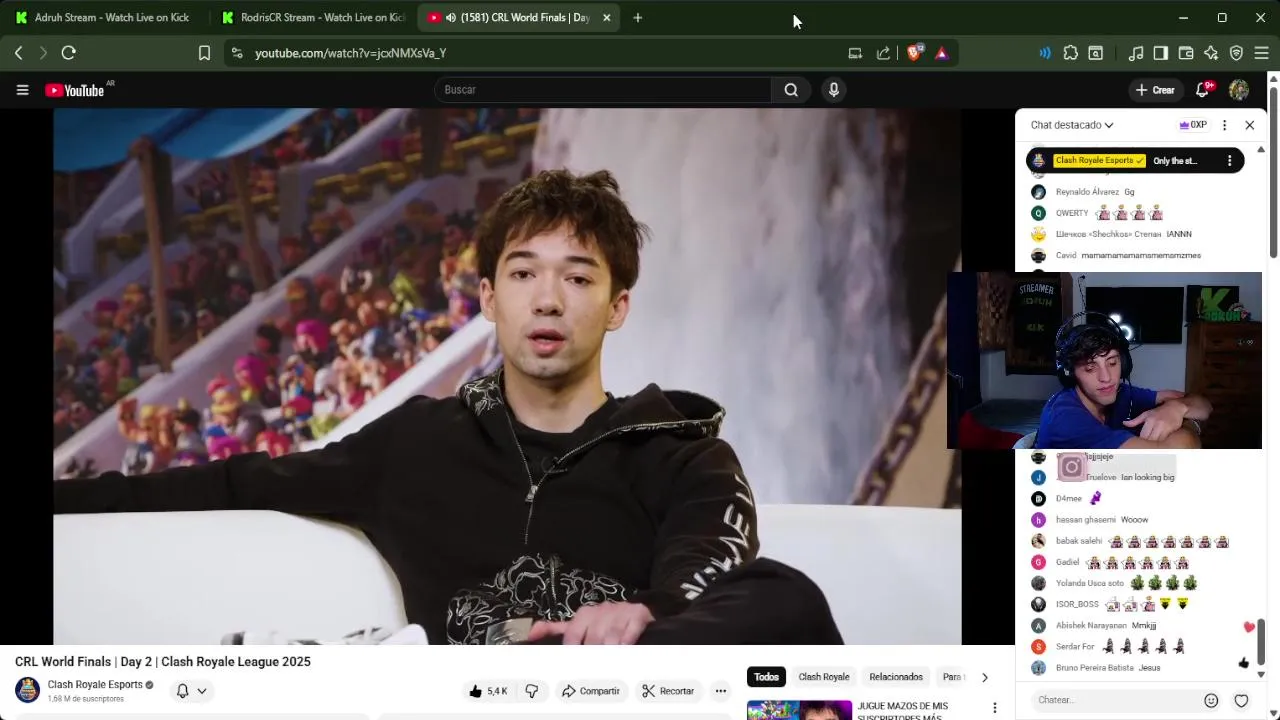Go to the YouTube home logo
The width and height of the screenshot is (1280, 720).
(75, 90)
